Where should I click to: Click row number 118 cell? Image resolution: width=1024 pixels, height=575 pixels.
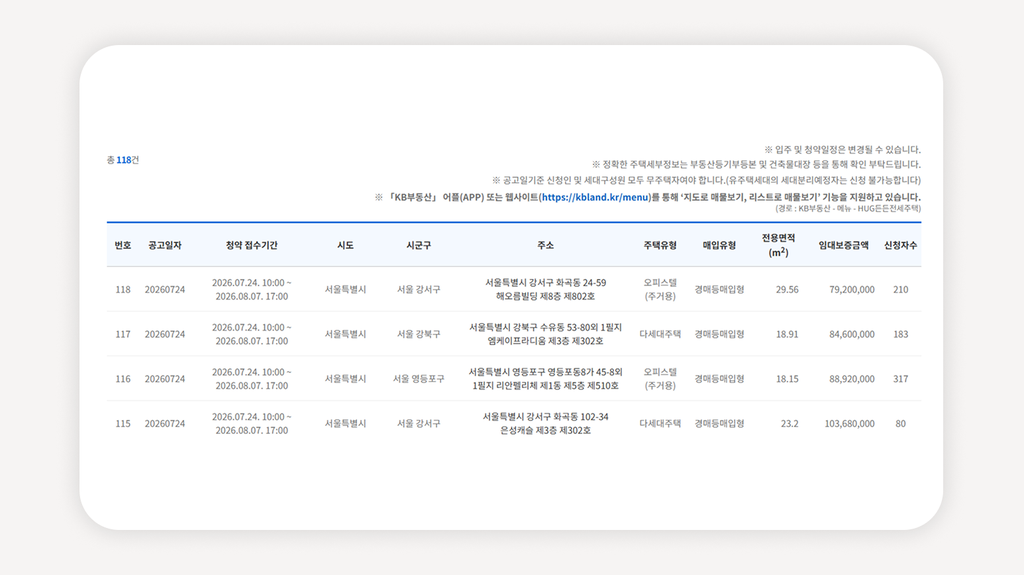click(x=123, y=289)
